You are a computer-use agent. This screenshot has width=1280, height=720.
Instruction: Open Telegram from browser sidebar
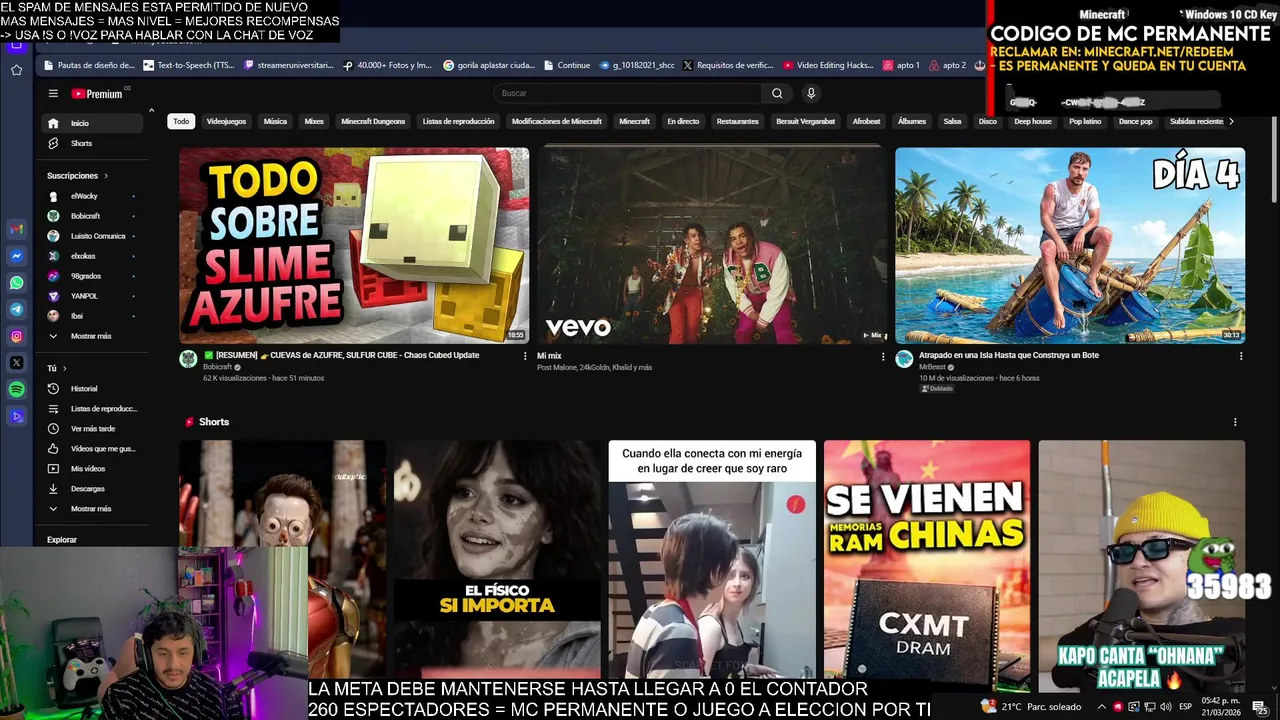16,310
